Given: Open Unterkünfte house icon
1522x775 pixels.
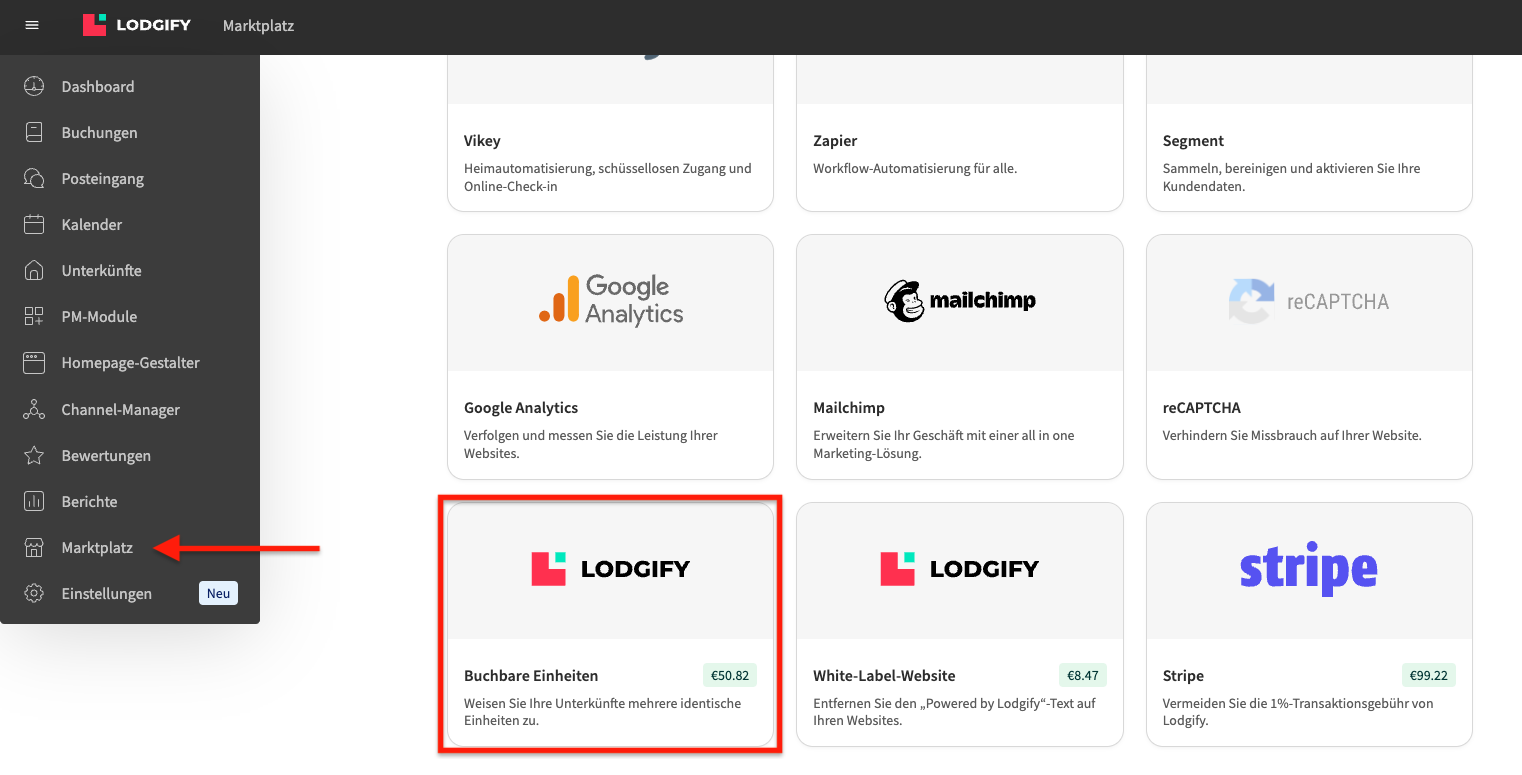Looking at the screenshot, I should 34,270.
